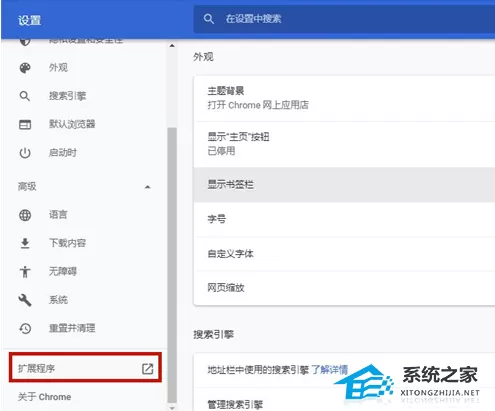
Task: Click the search engine magnifier icon
Action: pos(25,96)
